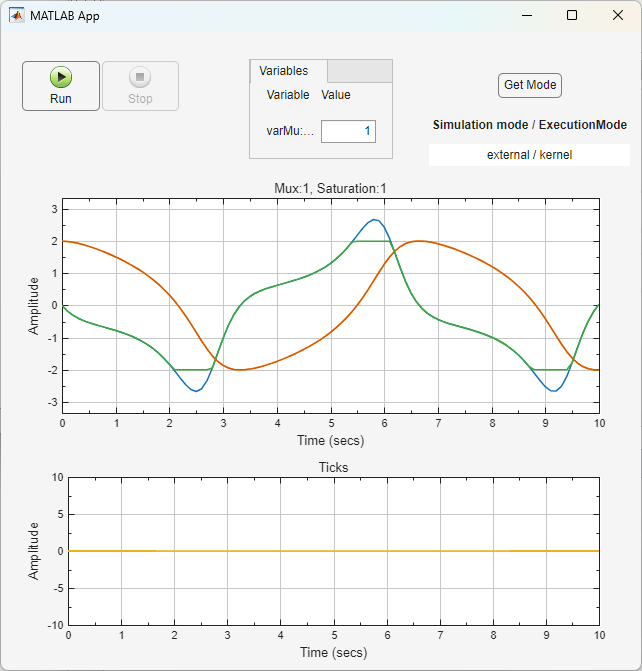Screen dimensions: 642x671
Task: Click the Value column header
Action: tap(336, 96)
